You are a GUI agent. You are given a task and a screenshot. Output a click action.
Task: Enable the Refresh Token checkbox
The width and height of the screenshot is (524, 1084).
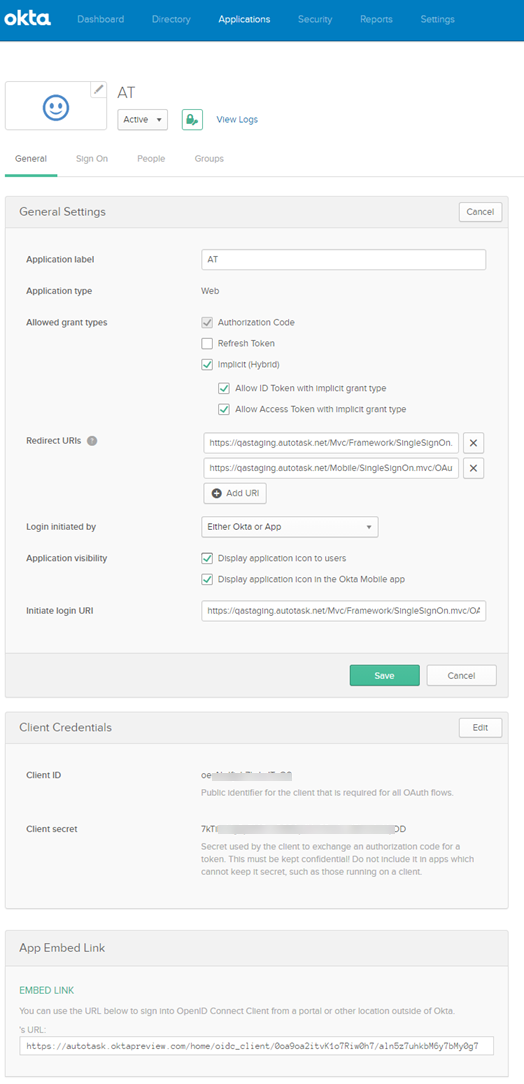coord(207,343)
